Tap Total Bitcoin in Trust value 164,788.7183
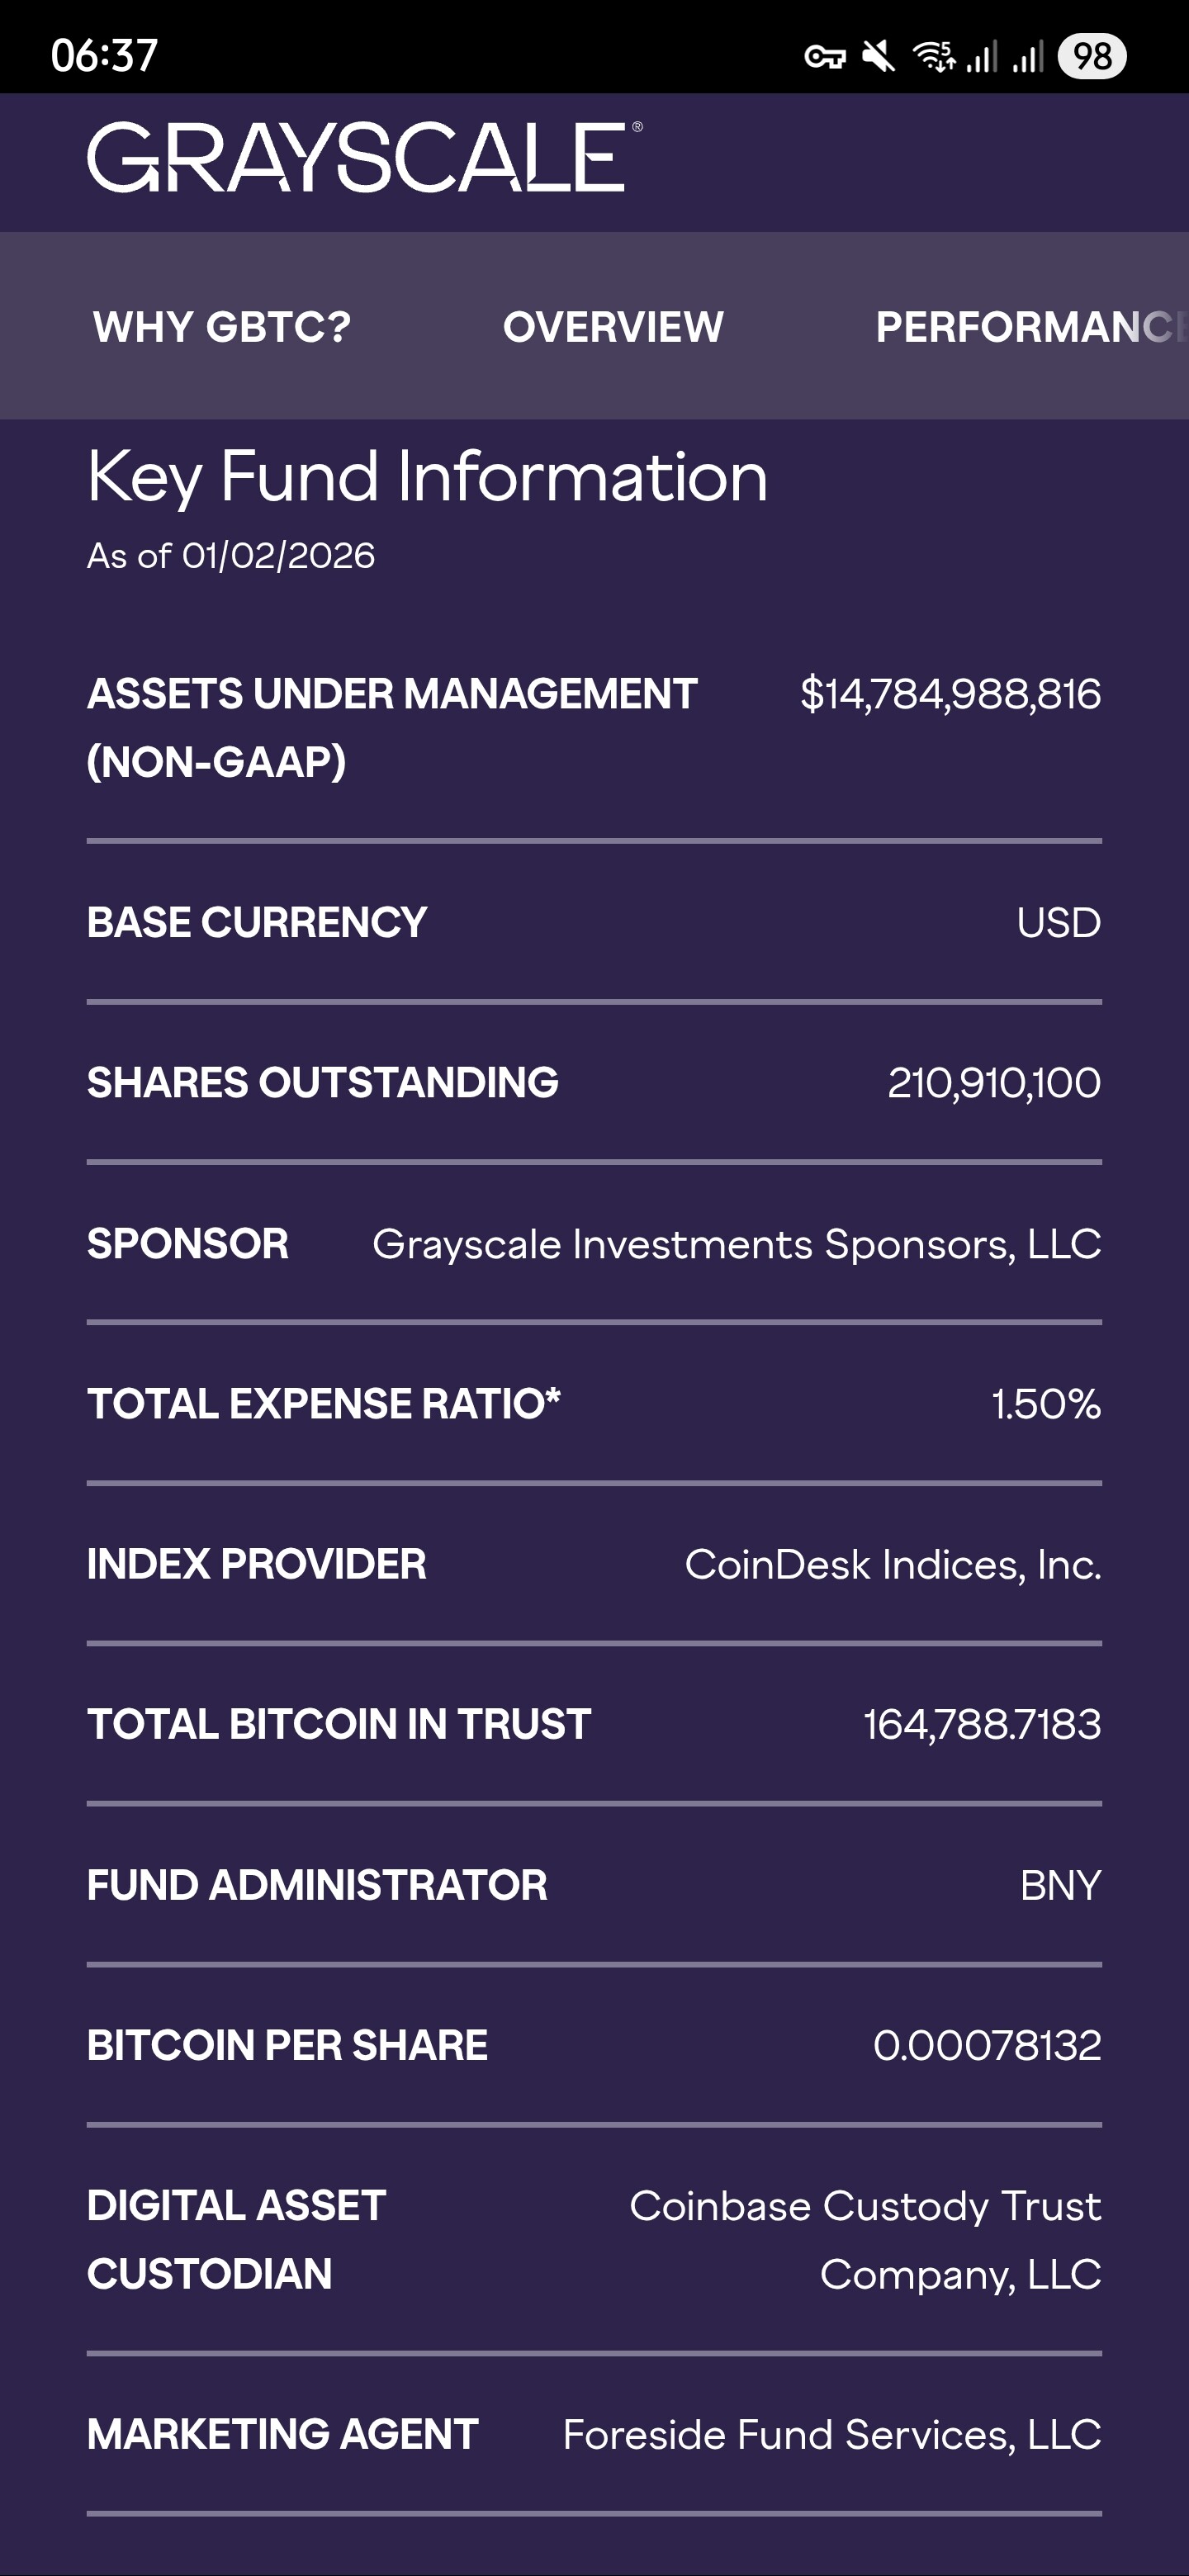Screen dimensions: 1189x2576 click(982, 1725)
